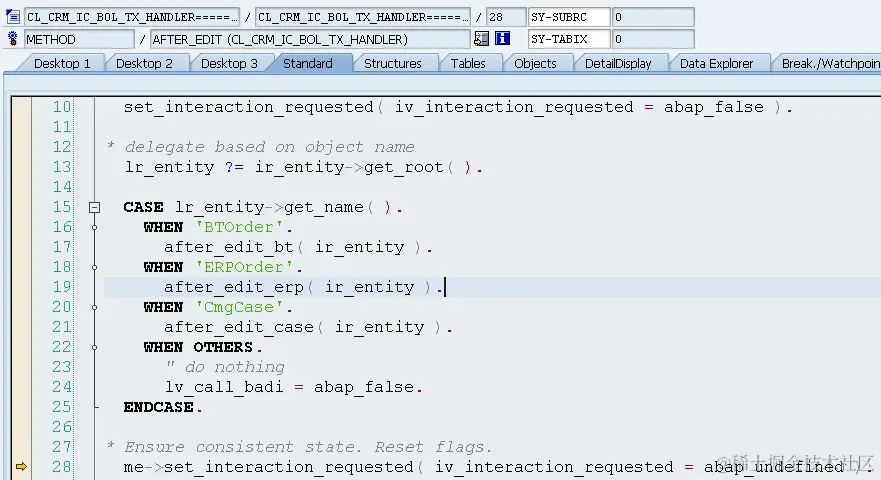The height and width of the screenshot is (480, 881).
Task: Click the CASE lr_entity->get_name statement
Action: (263, 207)
